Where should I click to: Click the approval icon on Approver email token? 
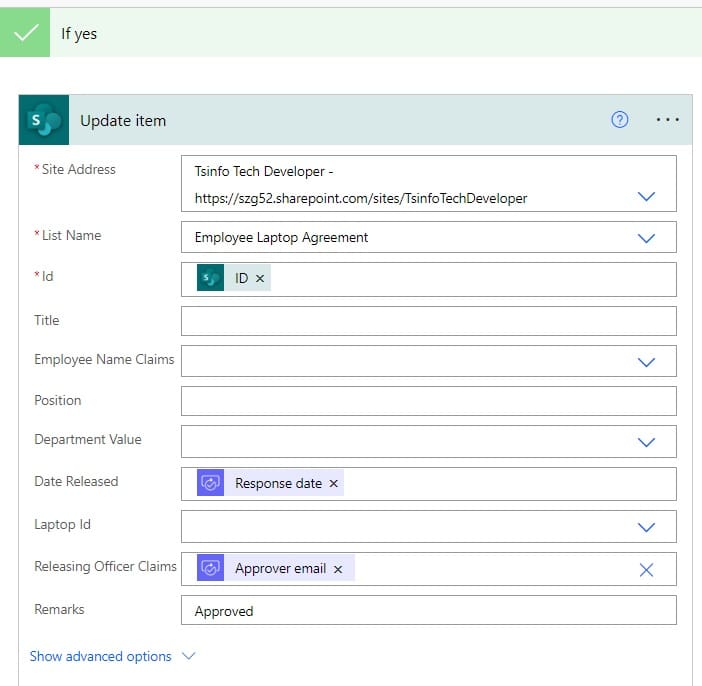[x=210, y=568]
